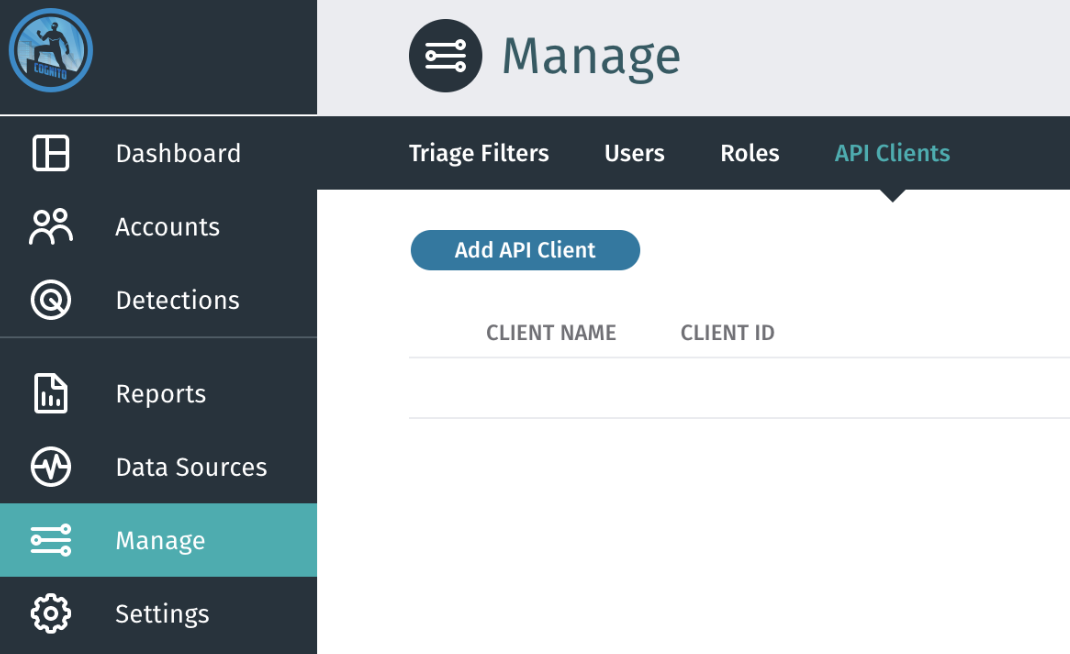Click the CLIENT ID column header
This screenshot has width=1070, height=654.
[x=727, y=332]
